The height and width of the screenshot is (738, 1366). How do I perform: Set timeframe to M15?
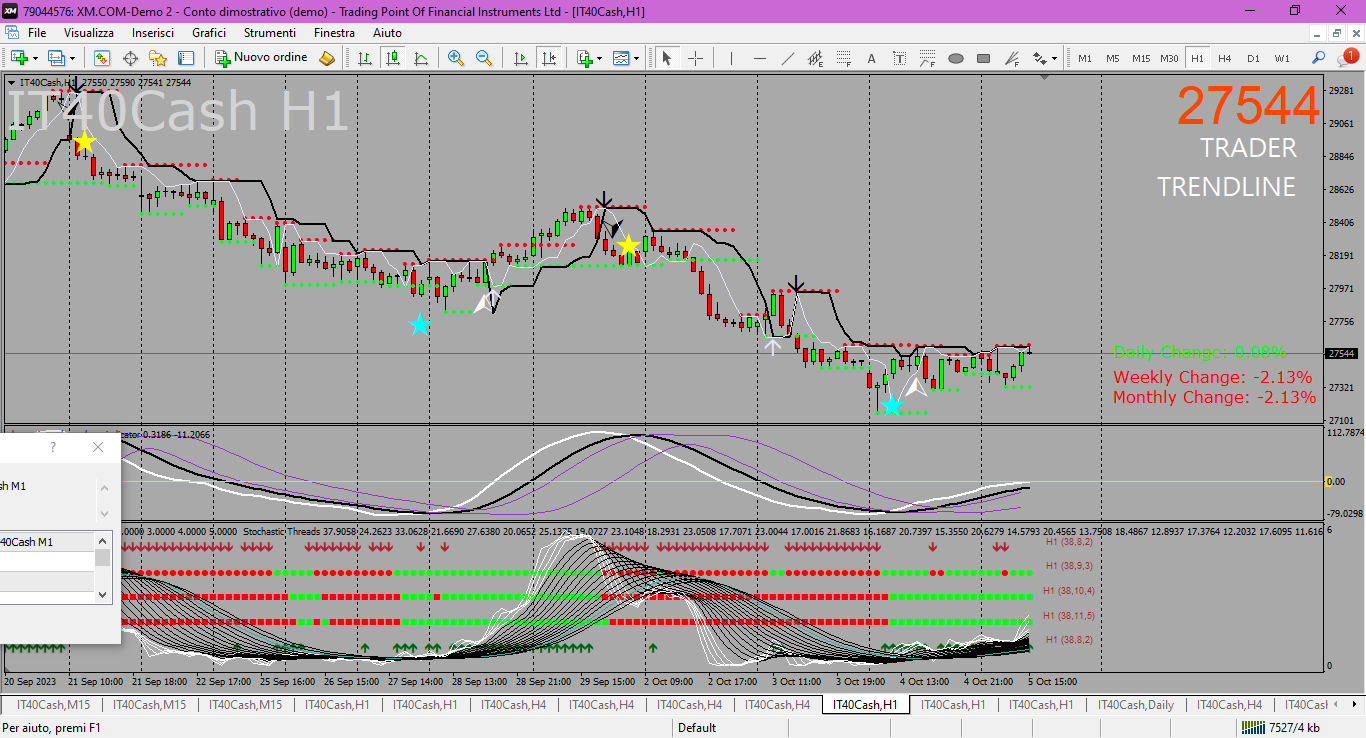[1141, 58]
